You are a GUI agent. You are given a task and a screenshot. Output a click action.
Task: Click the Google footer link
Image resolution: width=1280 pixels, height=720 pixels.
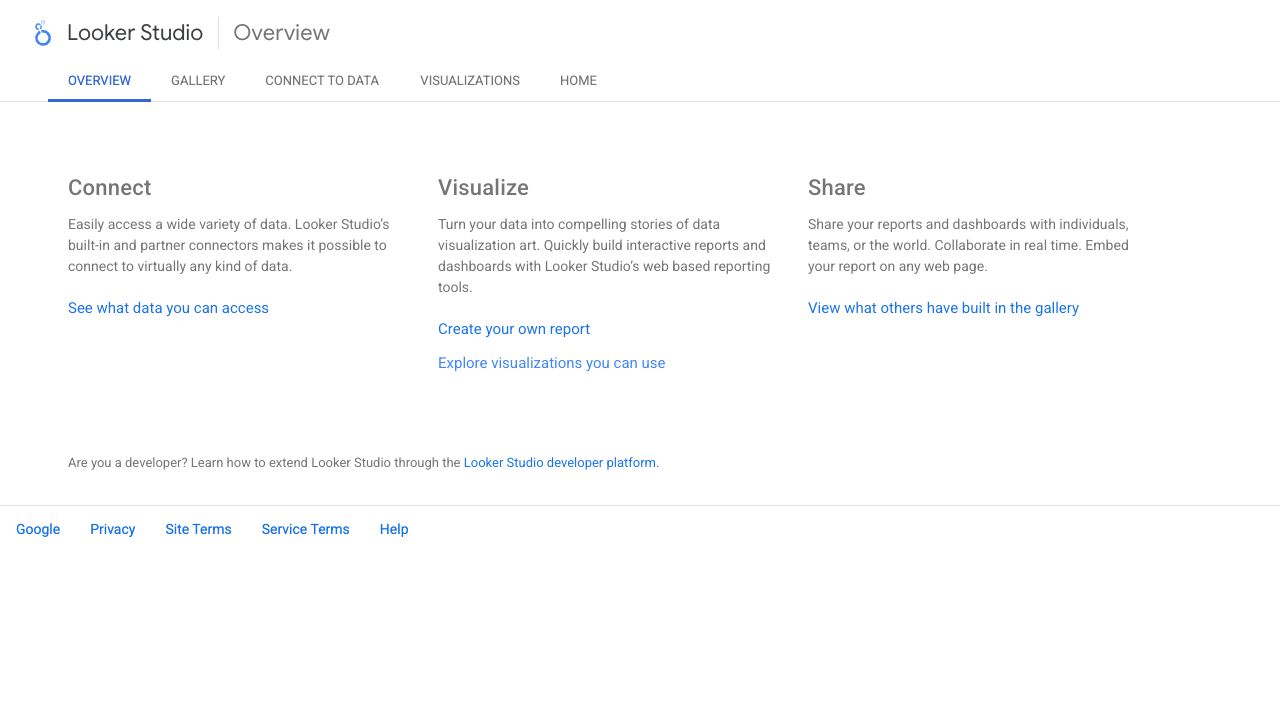tap(38, 529)
